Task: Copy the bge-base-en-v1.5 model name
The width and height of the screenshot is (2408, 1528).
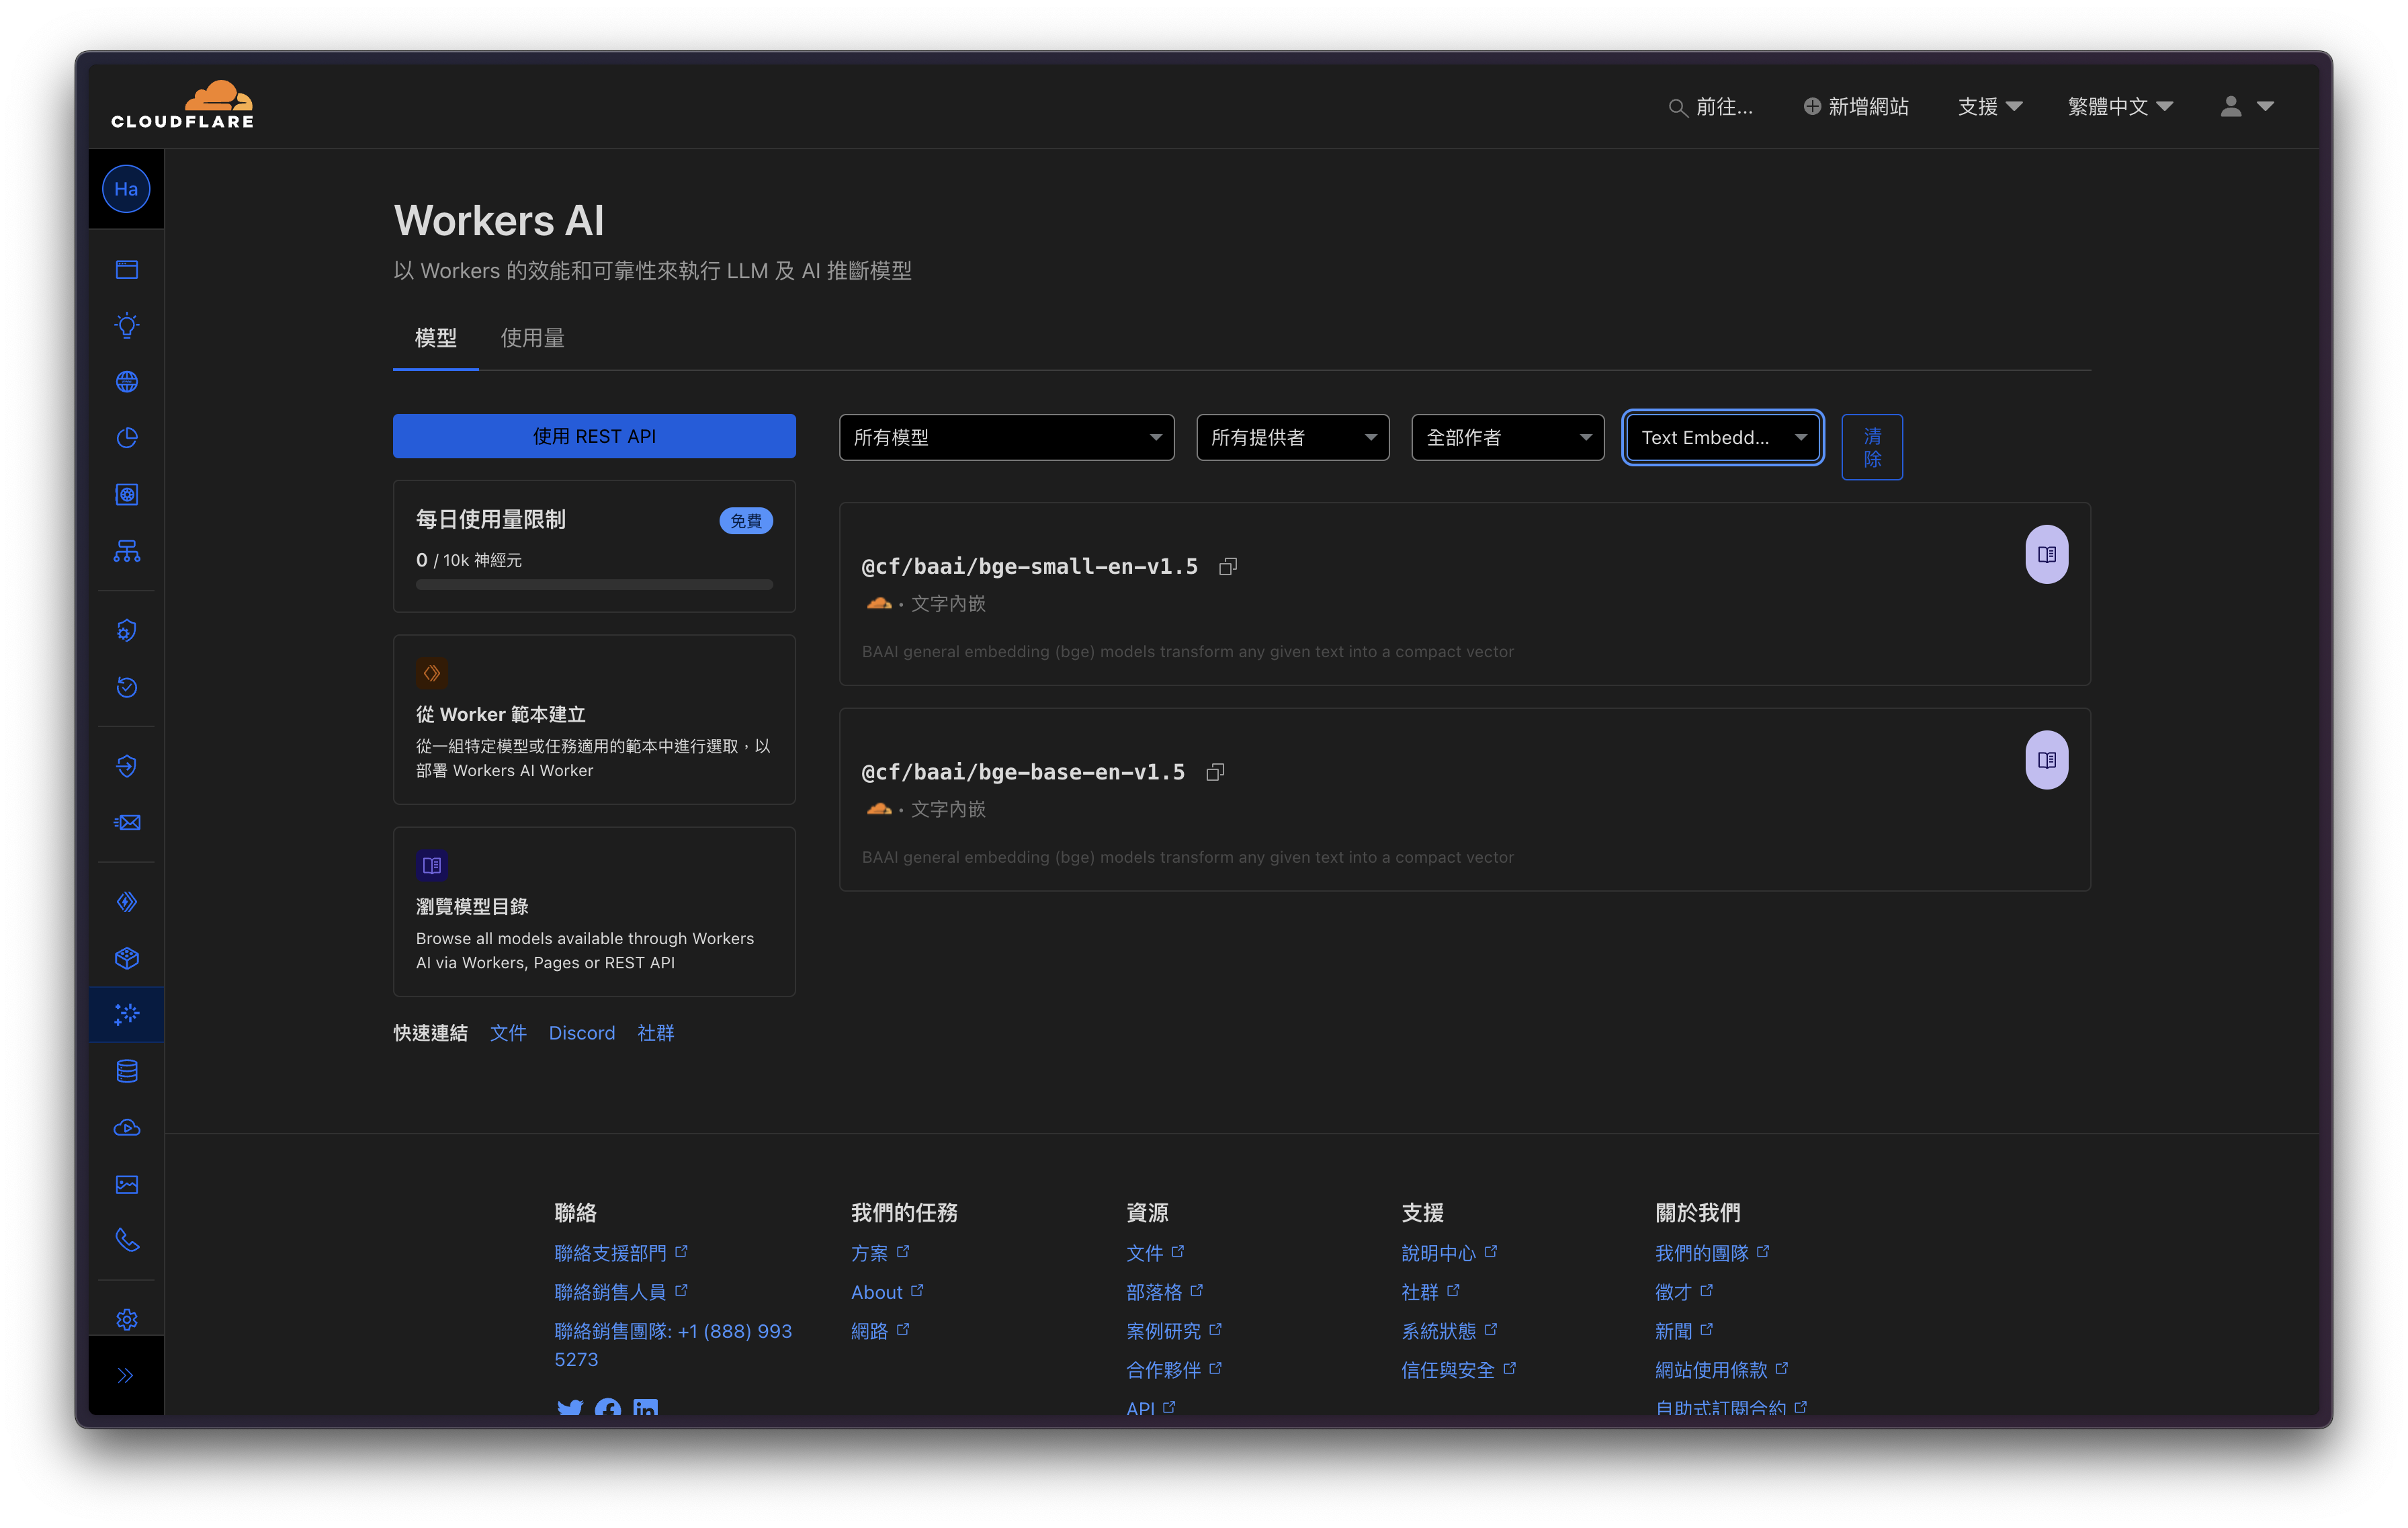Action: click(x=1215, y=772)
